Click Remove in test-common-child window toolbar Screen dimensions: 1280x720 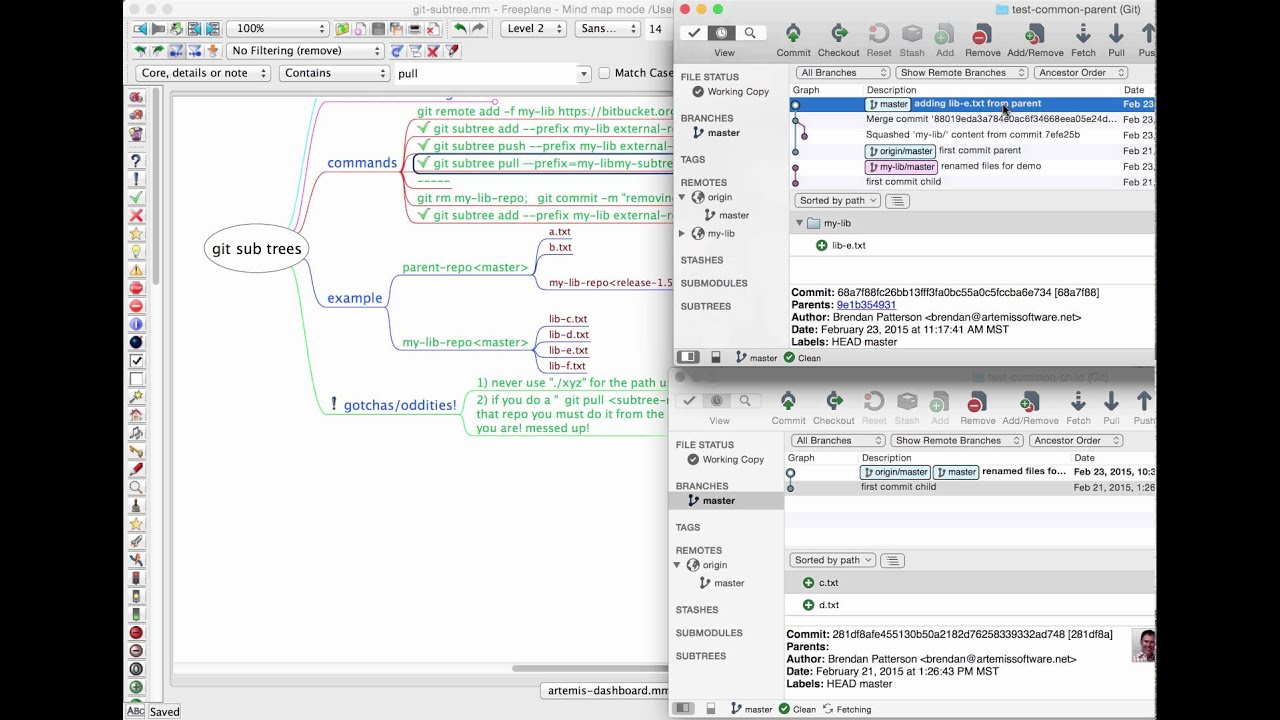coord(977,408)
